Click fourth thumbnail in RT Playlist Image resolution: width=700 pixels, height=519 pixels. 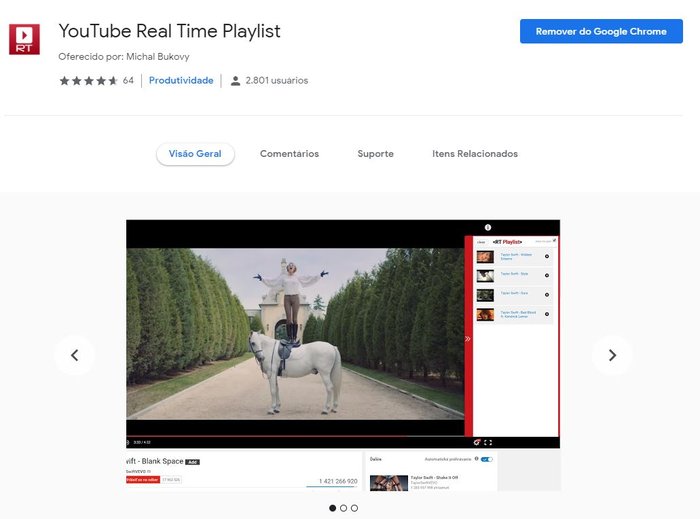pos(485,315)
